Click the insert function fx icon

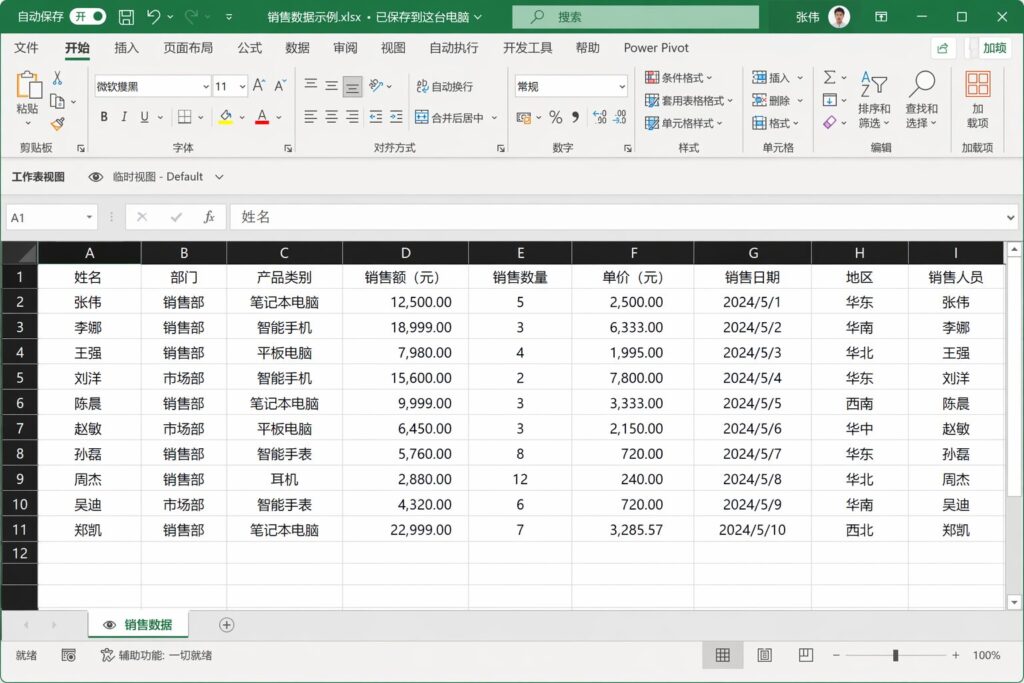pos(209,217)
